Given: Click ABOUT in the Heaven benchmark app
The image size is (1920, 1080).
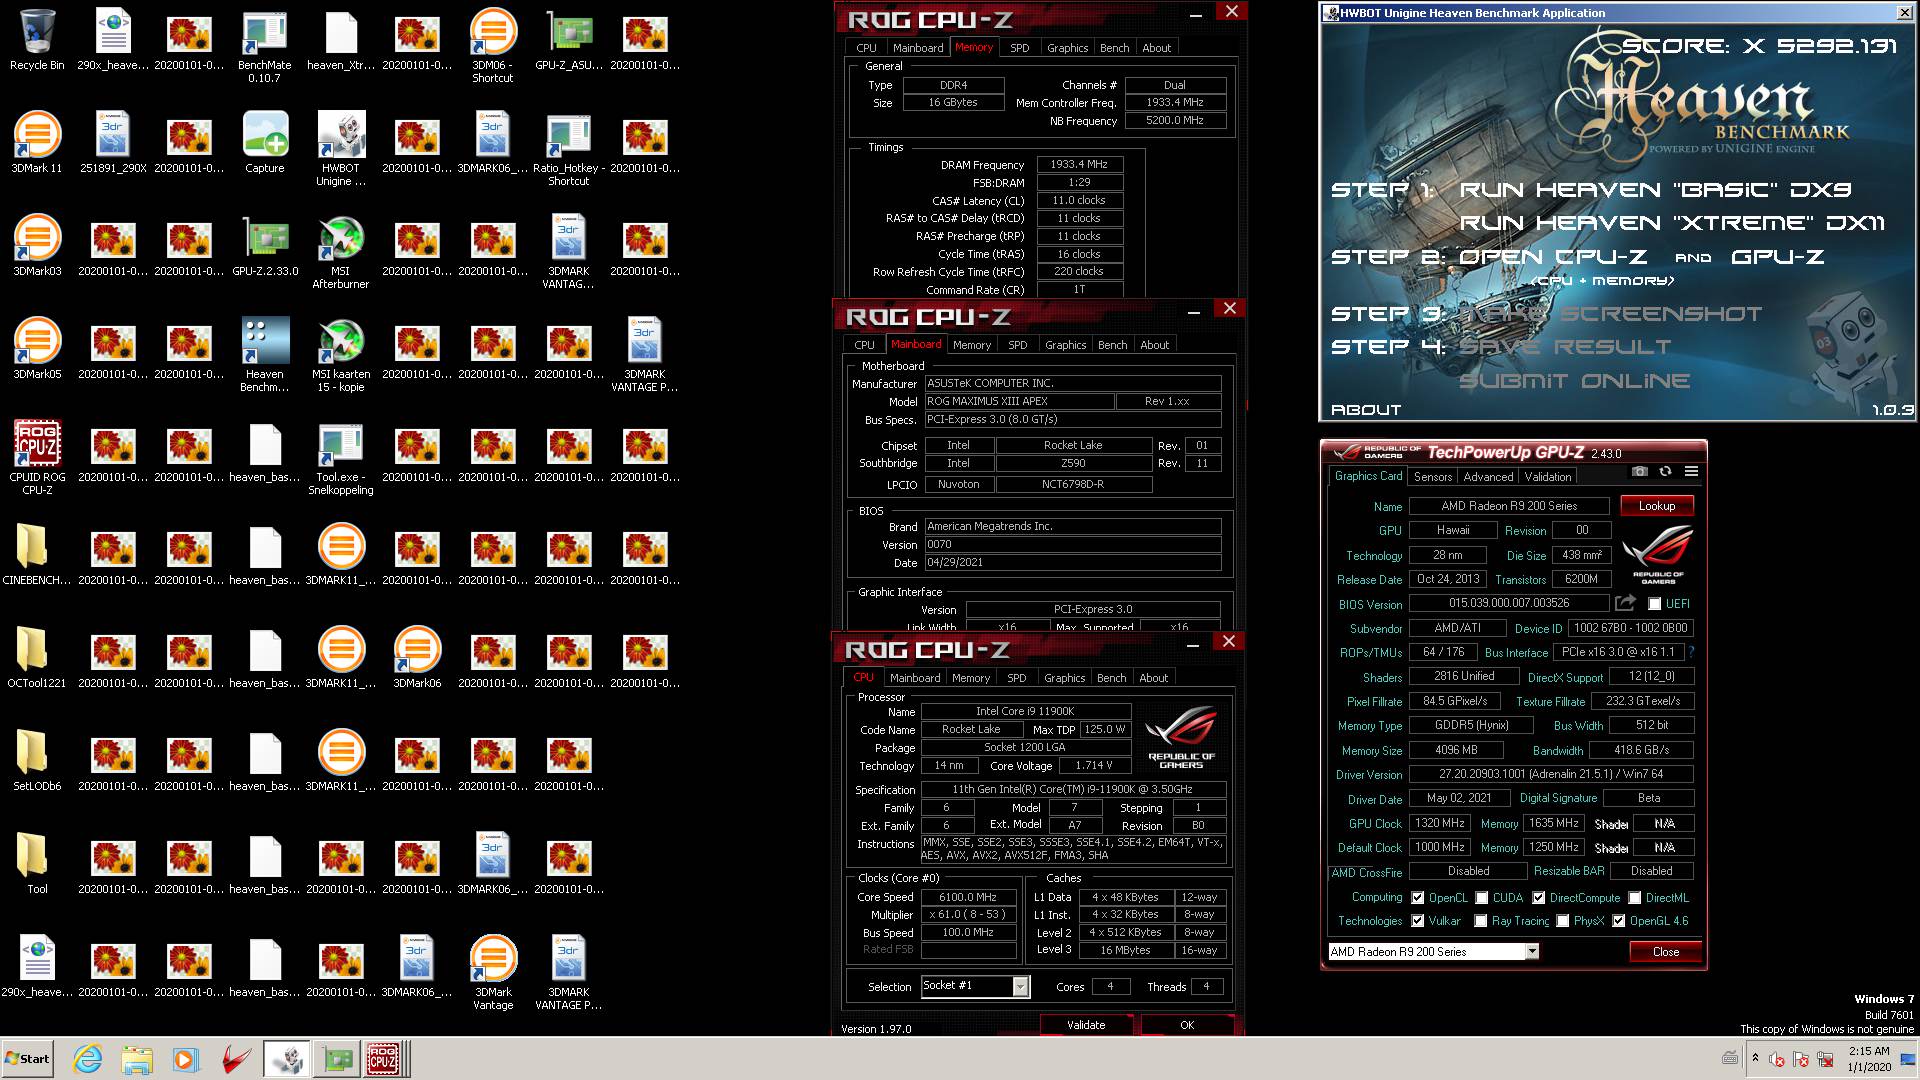Looking at the screenshot, I should [x=1365, y=410].
